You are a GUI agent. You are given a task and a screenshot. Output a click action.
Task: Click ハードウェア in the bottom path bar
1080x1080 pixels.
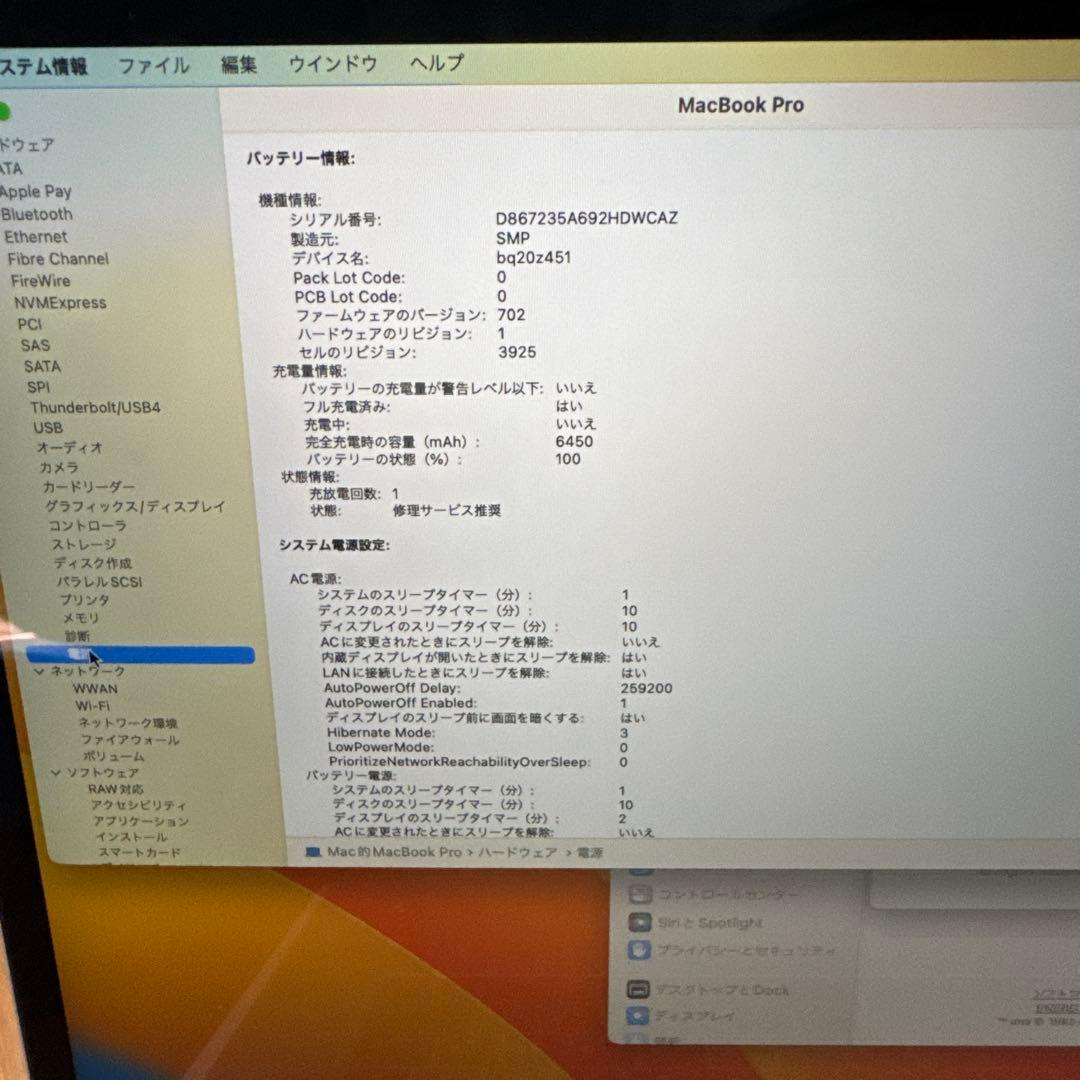click(x=517, y=853)
